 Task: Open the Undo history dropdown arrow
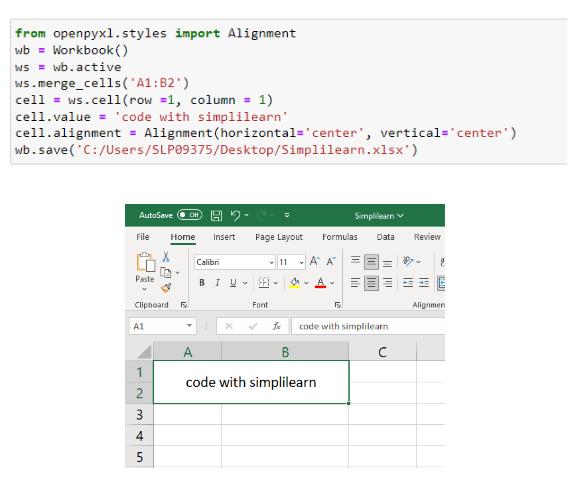tap(246, 215)
